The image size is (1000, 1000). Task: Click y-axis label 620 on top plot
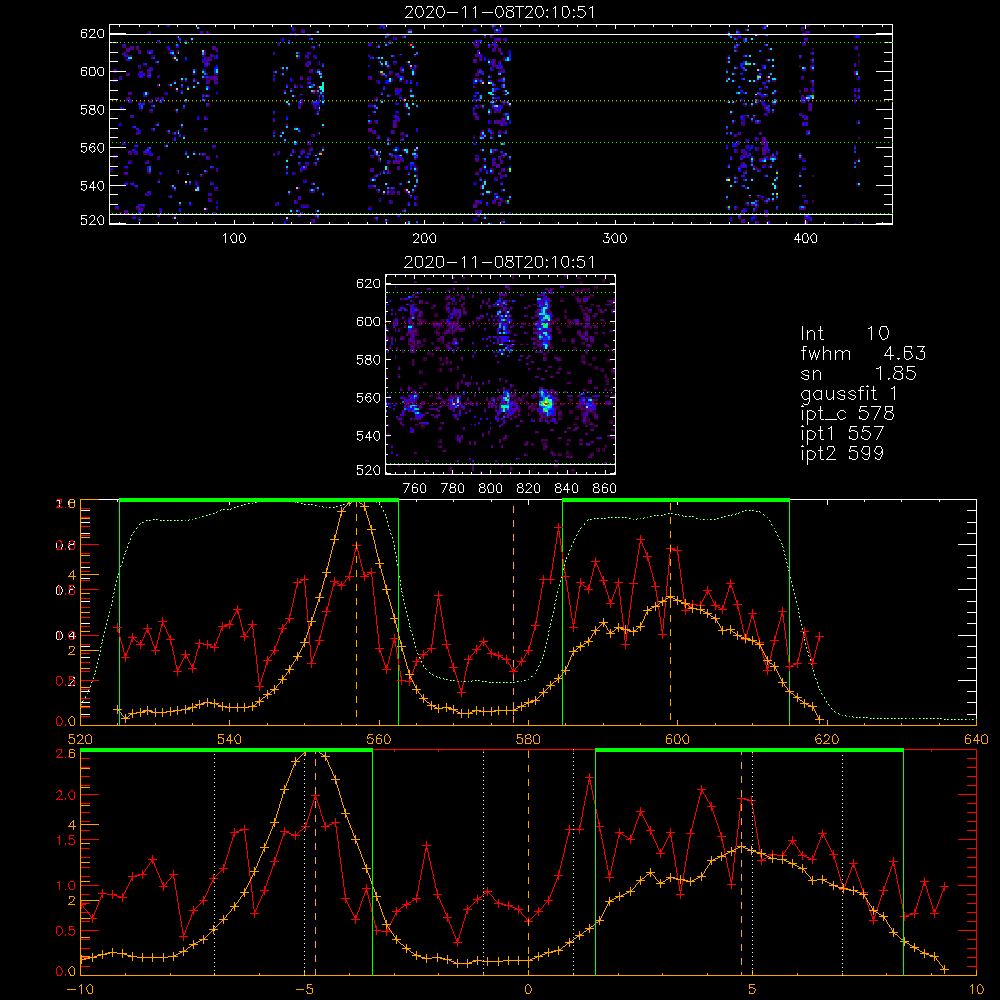(x=92, y=34)
